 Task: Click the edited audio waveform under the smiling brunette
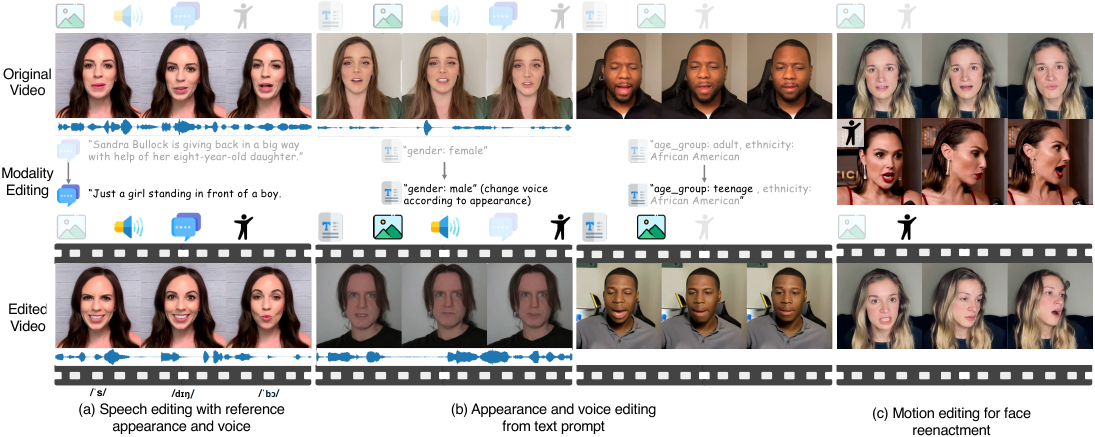coord(183,357)
